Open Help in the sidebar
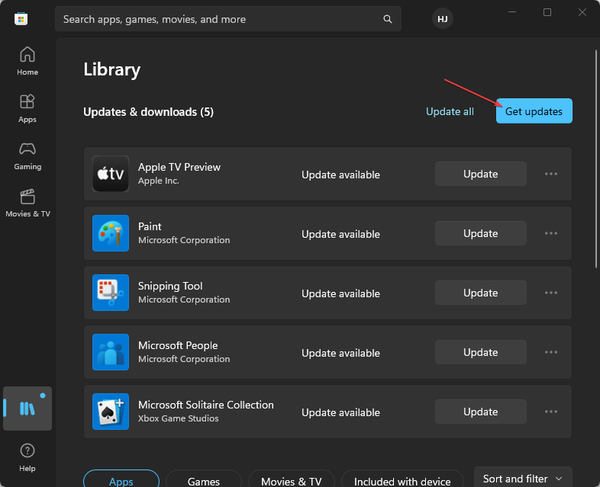The image size is (600, 487). [27, 458]
